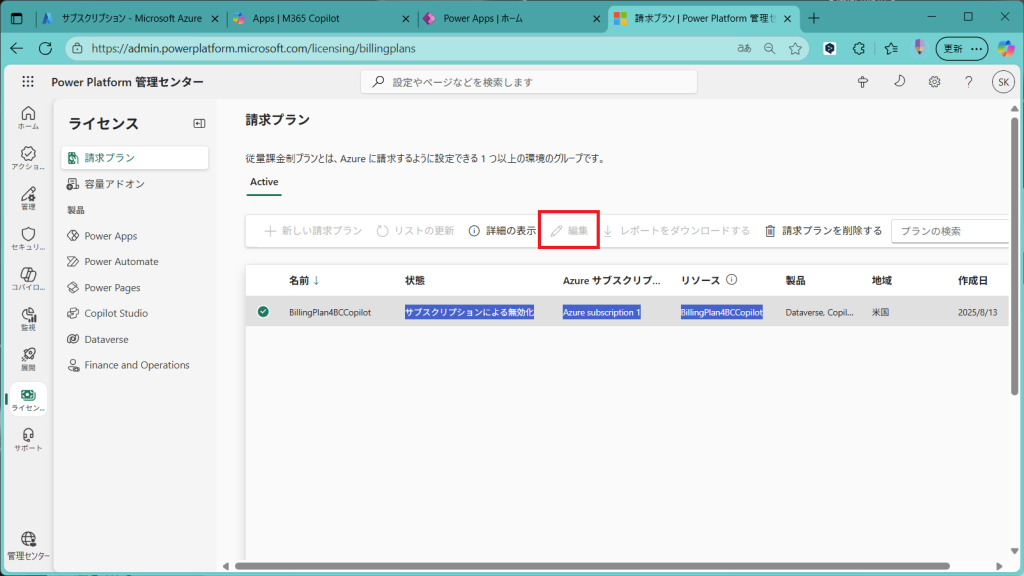Click Delete billing plan button

click(x=823, y=231)
